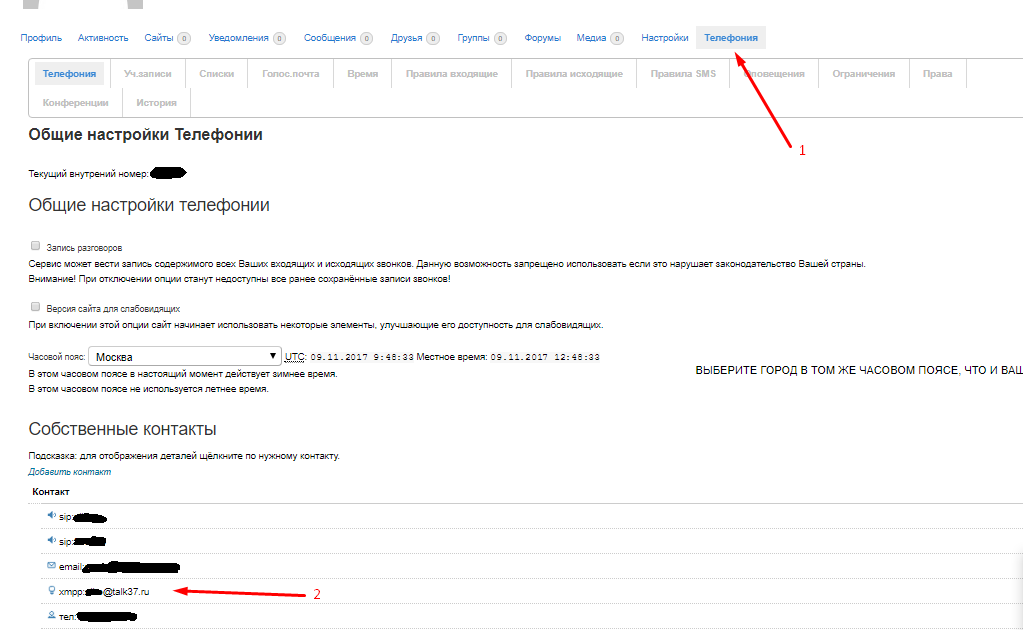Click the person icon beside тел contact

[x=52, y=616]
